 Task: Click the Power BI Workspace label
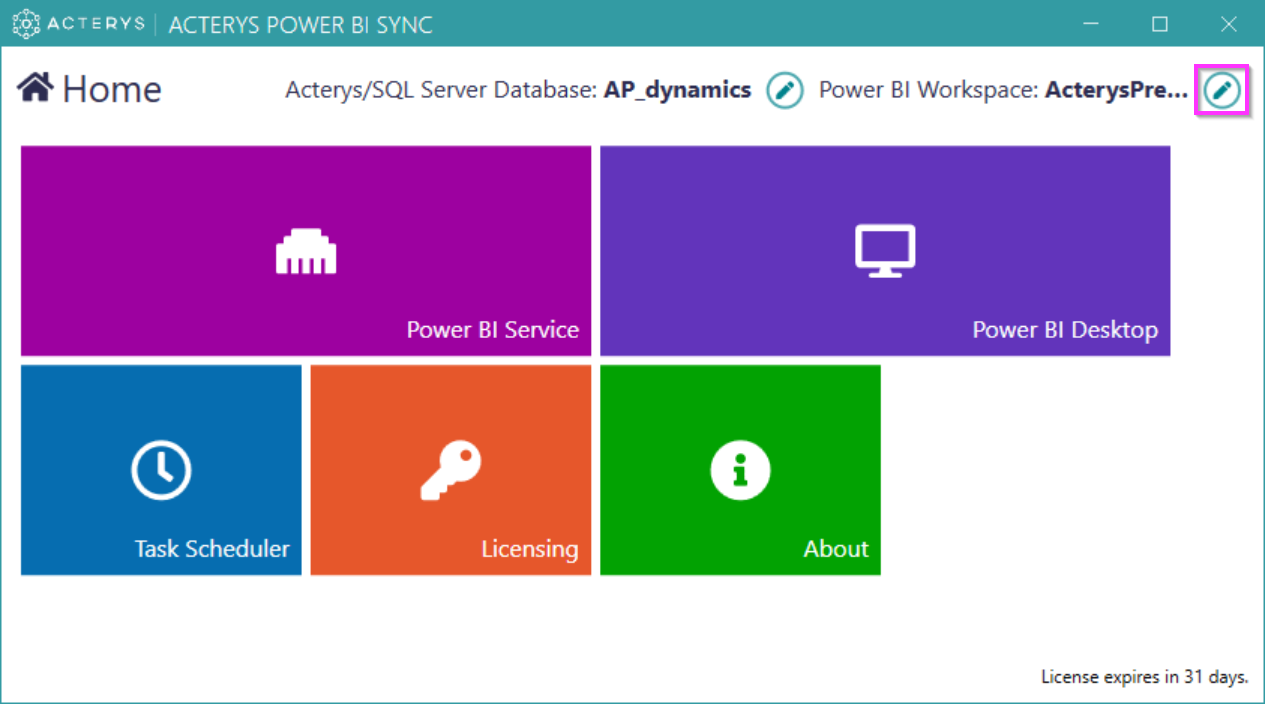929,90
